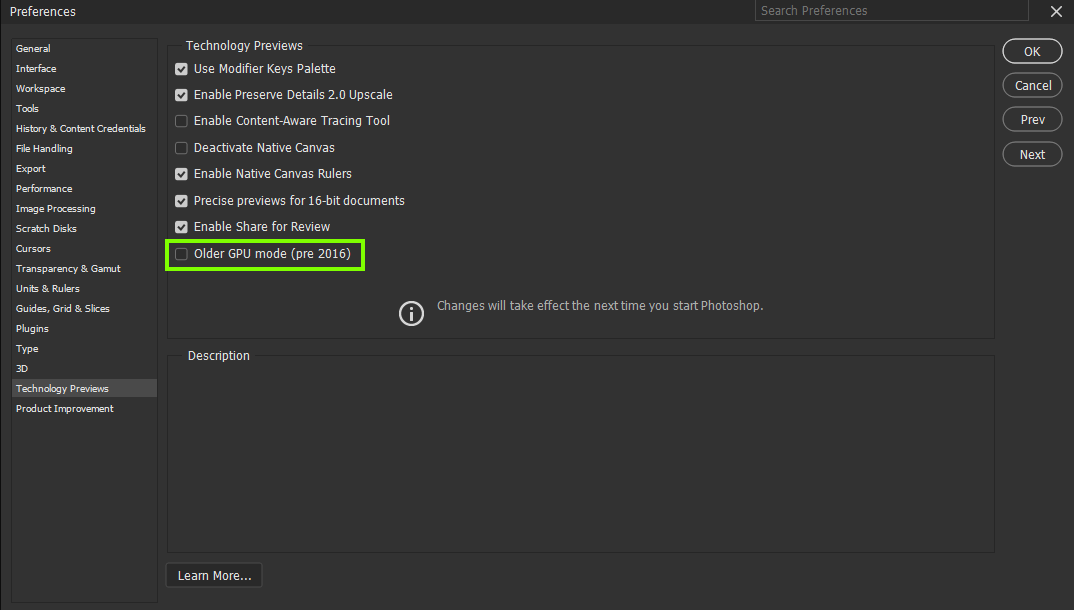Confirm preferences with the OK button
Viewport: 1074px width, 610px height.
click(1032, 51)
